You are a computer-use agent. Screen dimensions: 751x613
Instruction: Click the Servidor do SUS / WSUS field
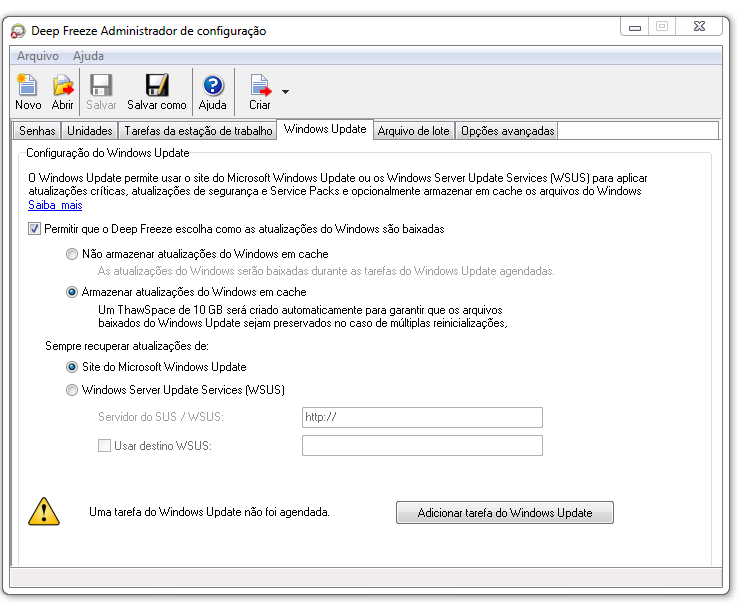click(x=422, y=417)
